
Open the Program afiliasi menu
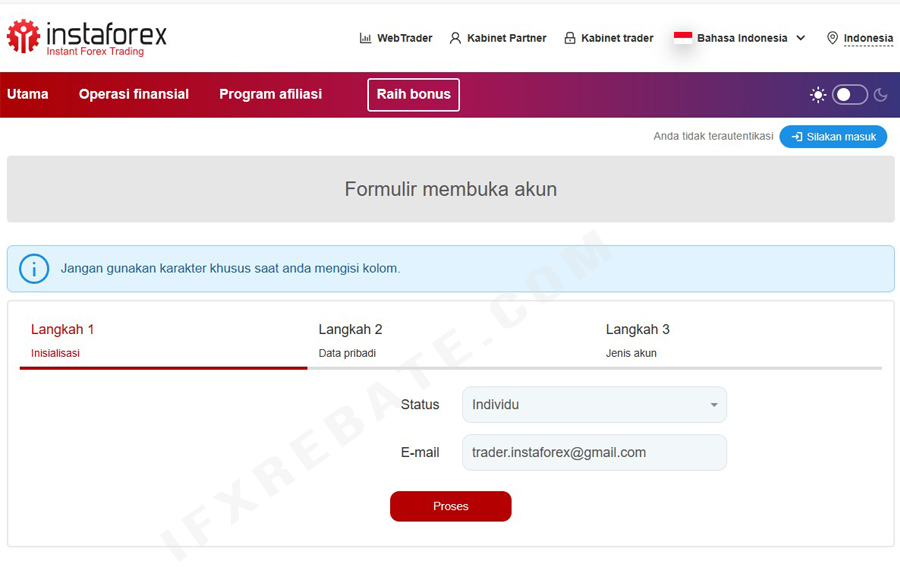(x=270, y=94)
